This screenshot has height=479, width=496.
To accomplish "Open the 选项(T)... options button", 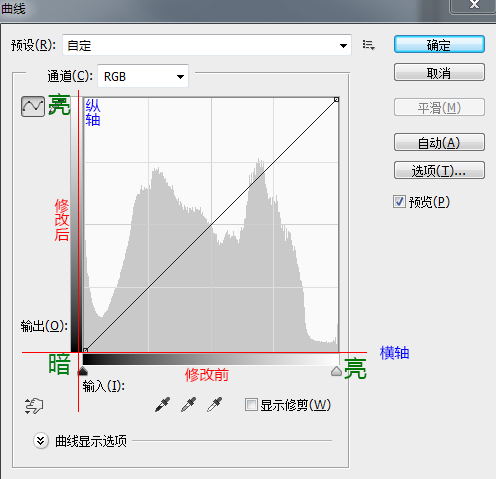I will click(439, 171).
